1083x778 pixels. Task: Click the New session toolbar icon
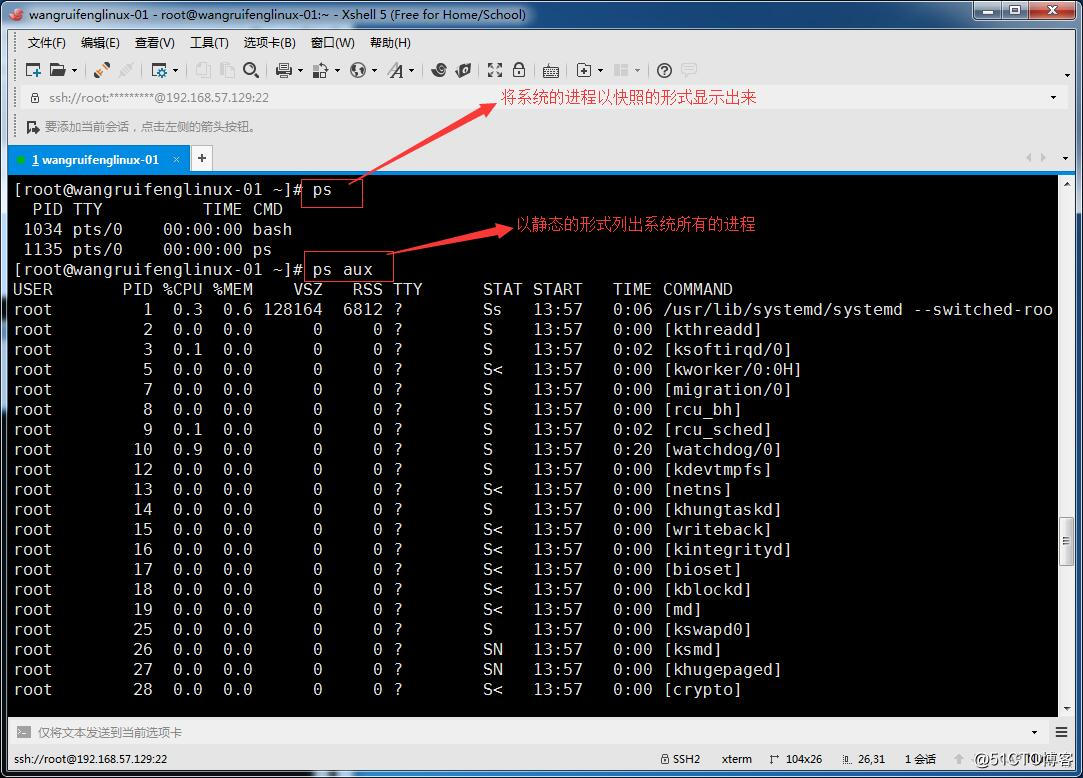pos(32,70)
